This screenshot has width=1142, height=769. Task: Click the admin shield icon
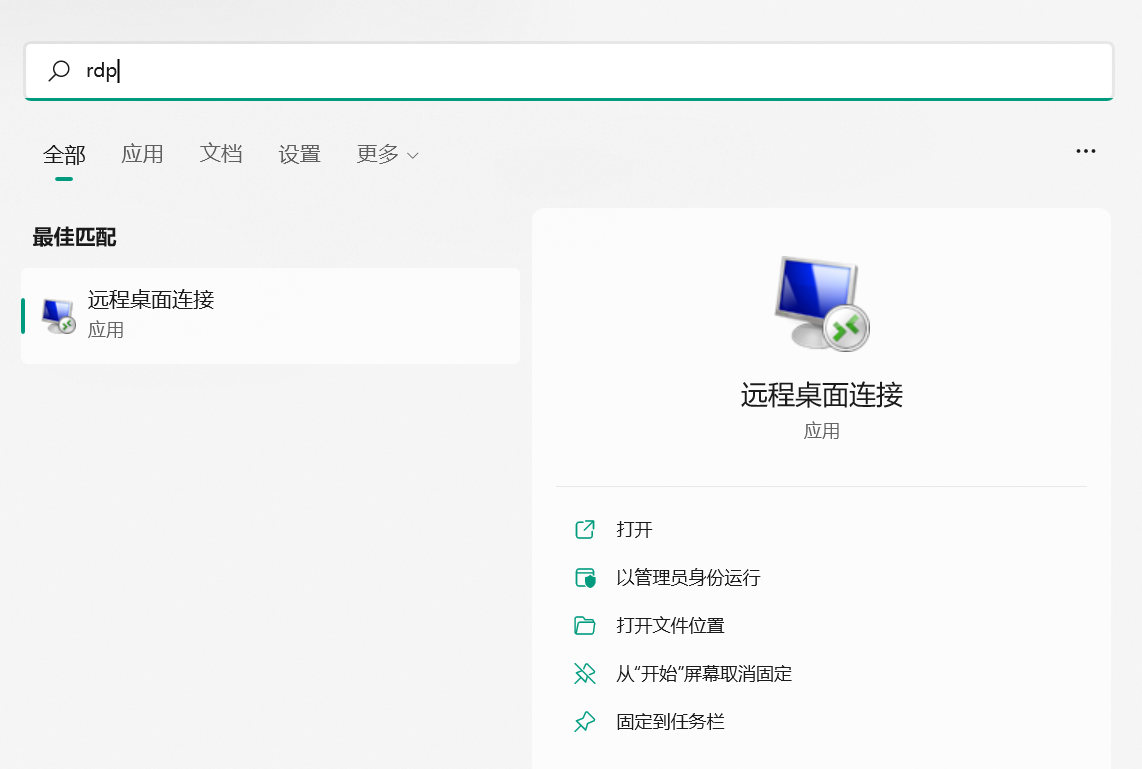point(585,577)
